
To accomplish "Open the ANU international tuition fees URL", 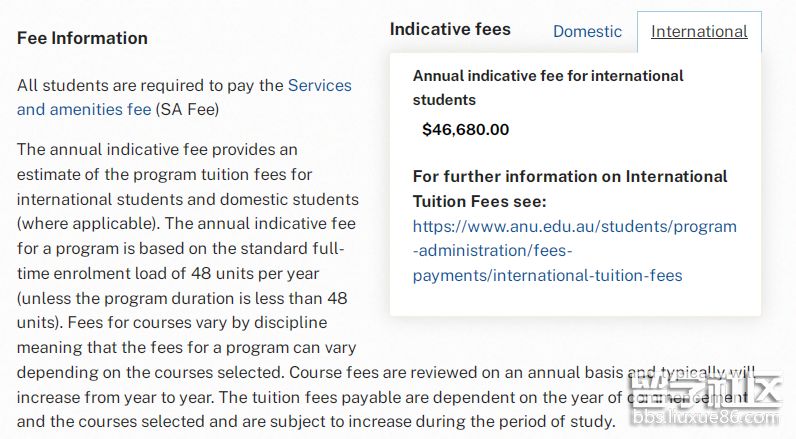I will point(574,250).
